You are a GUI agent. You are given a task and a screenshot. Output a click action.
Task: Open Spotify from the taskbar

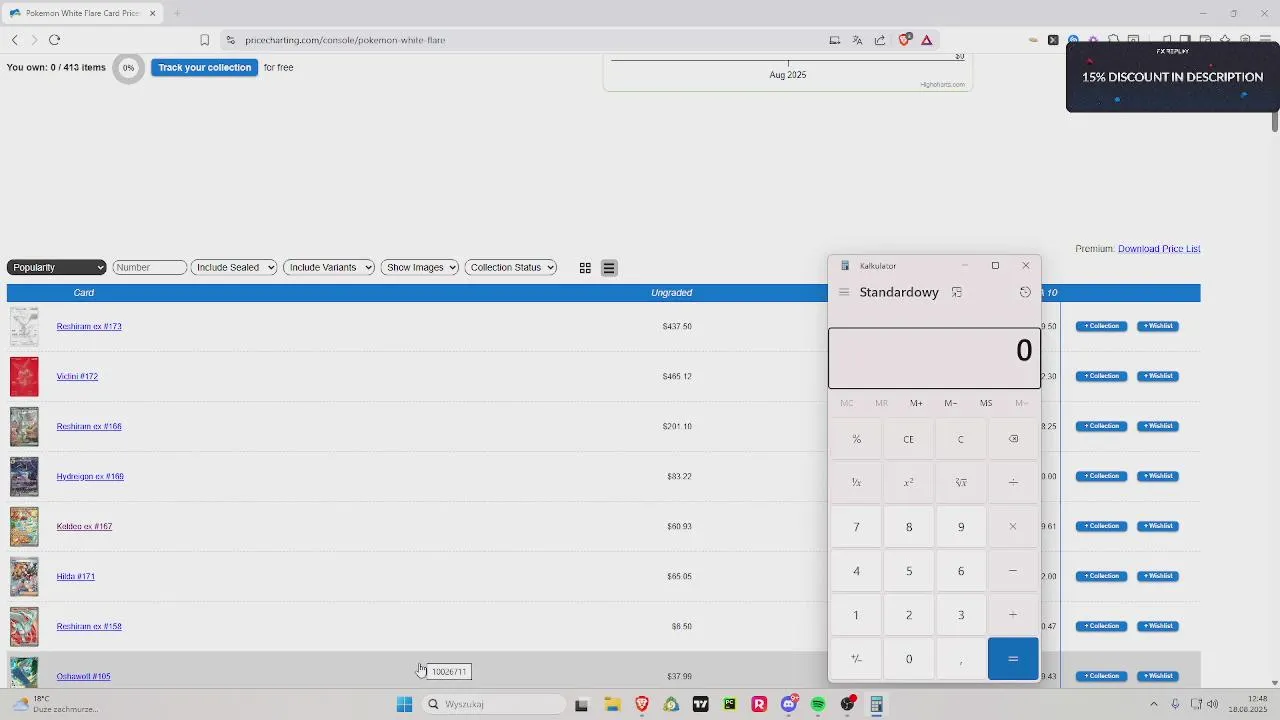(x=818, y=705)
